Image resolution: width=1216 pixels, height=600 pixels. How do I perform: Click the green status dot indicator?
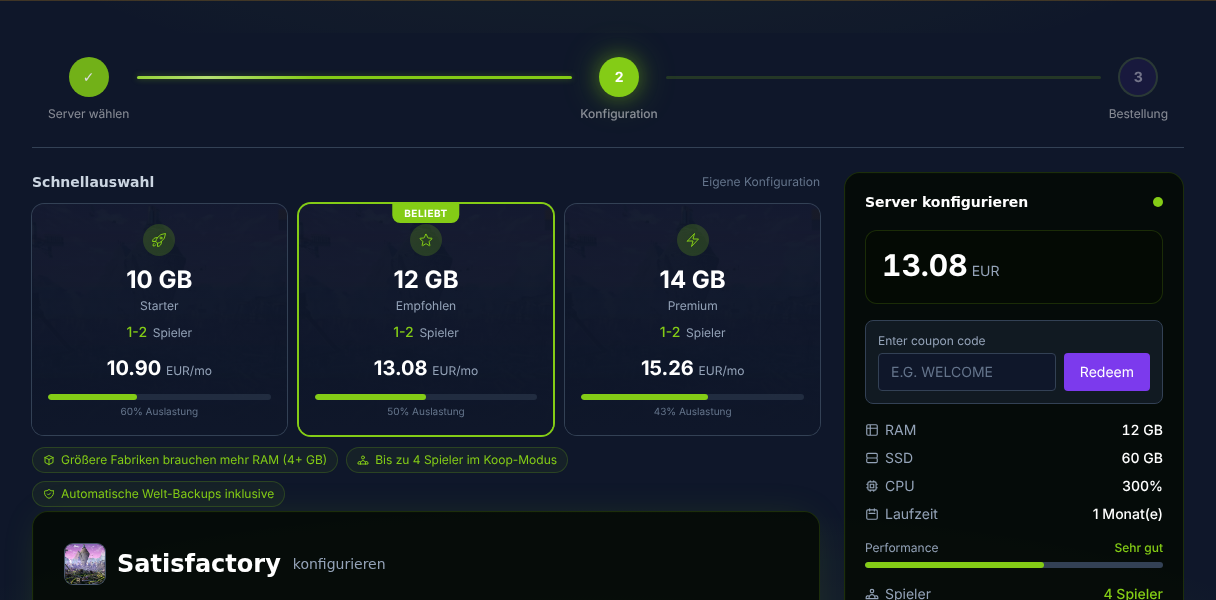tap(1158, 202)
